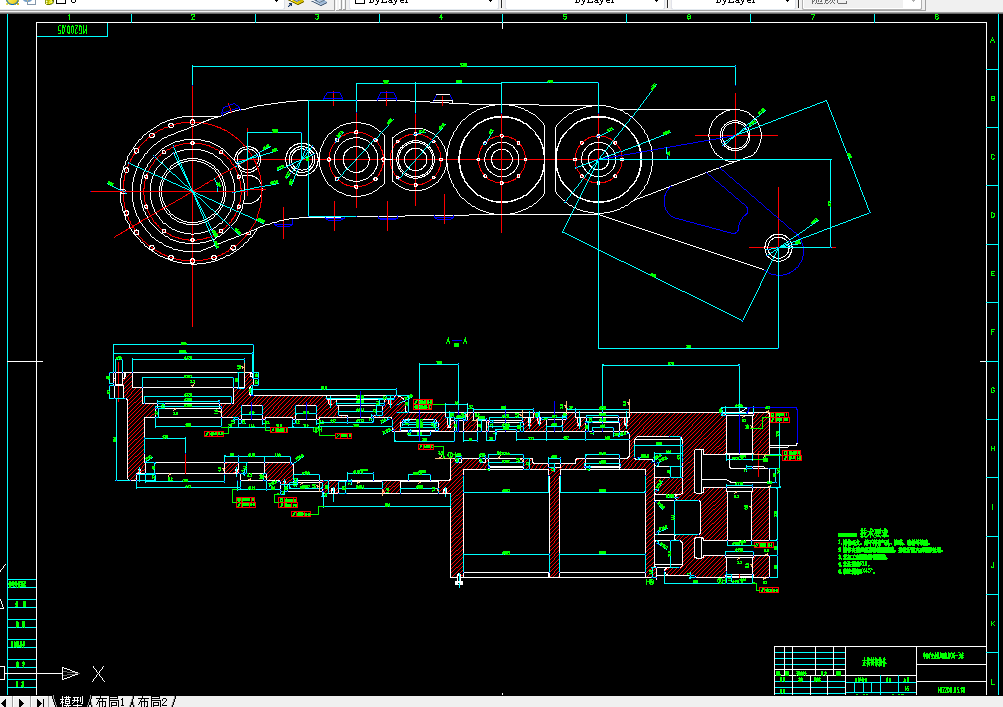Click the next-tab scroll arrow
Screen dimensions: 1003x707
[x=21, y=702]
